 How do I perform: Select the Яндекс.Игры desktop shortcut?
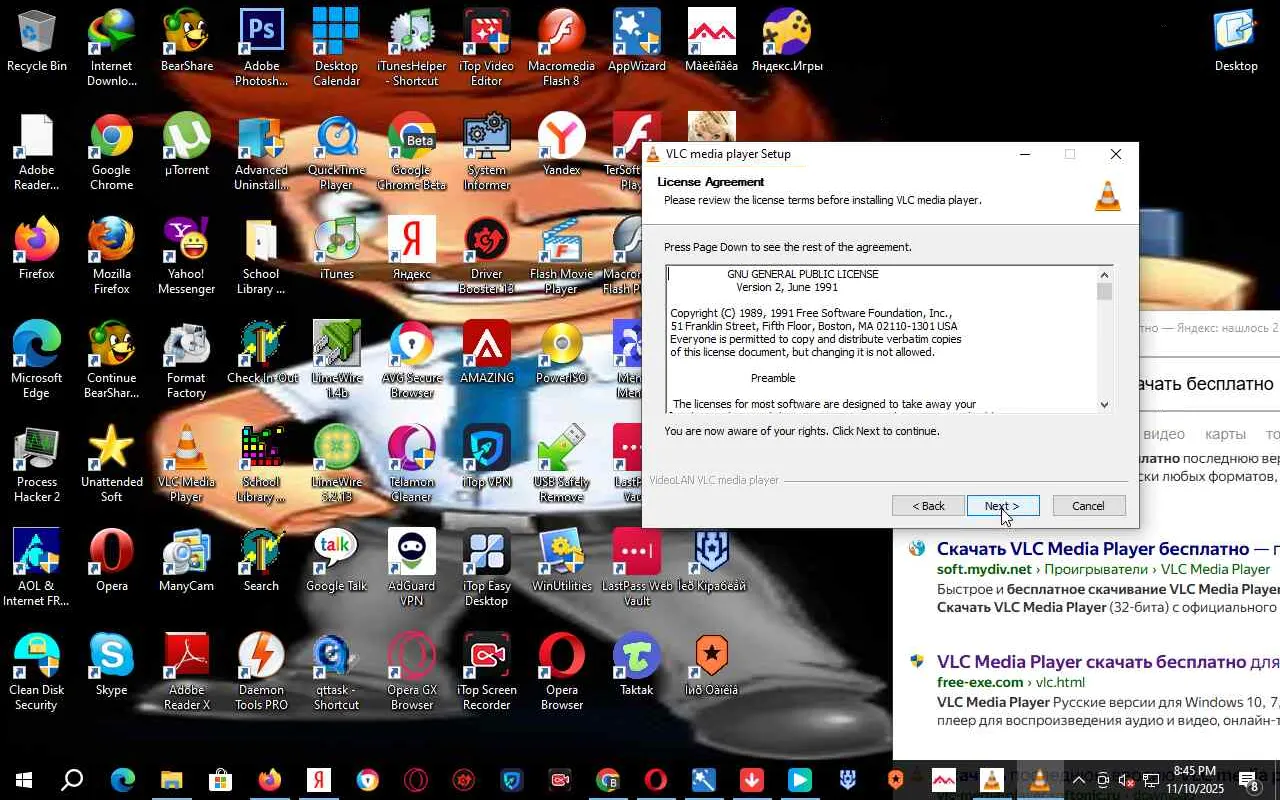click(x=787, y=41)
